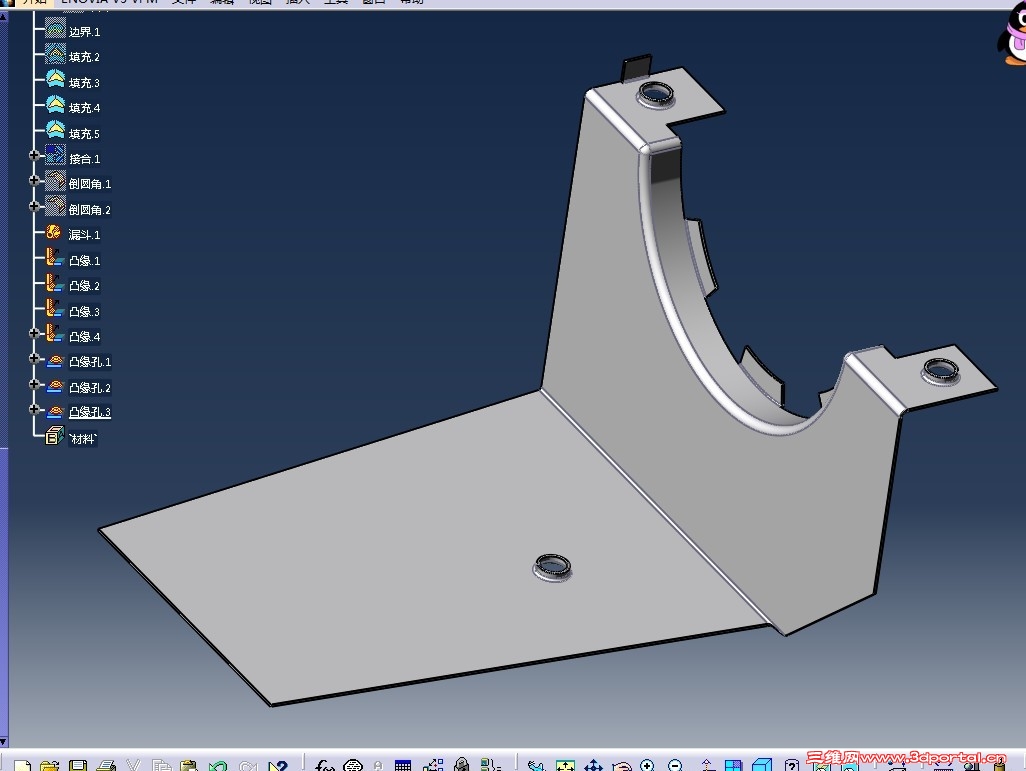Open the Formula f(x) tool
The image size is (1026, 771).
[325, 765]
